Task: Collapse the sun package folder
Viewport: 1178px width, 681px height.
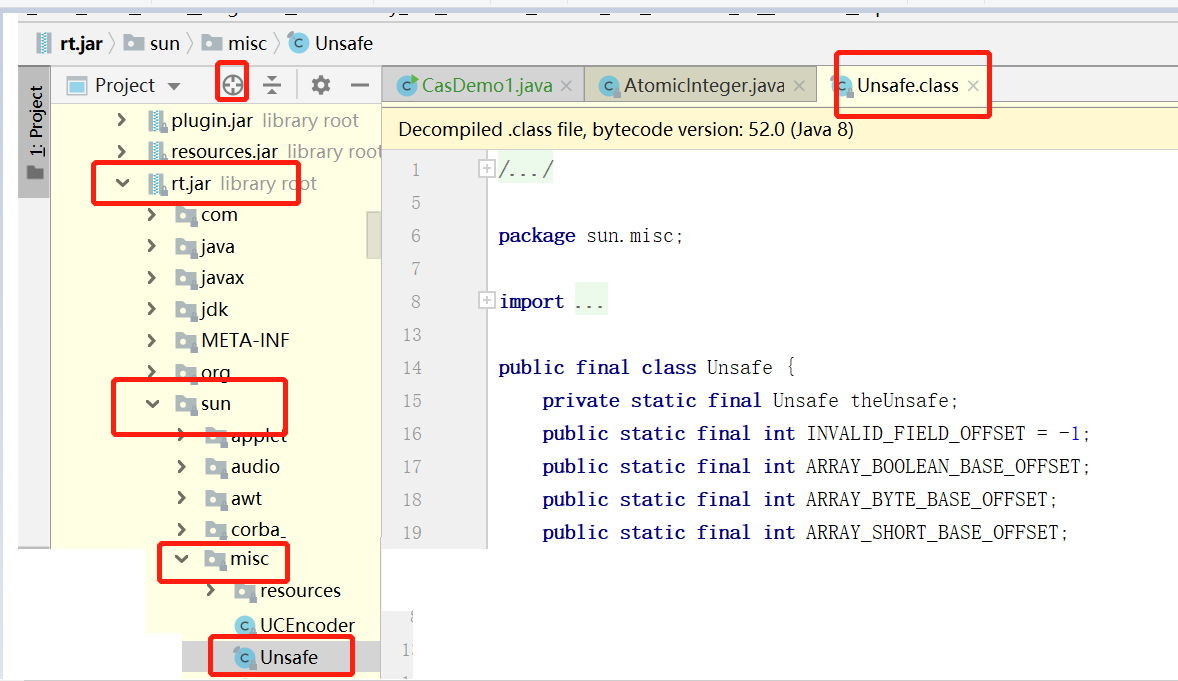Action: click(x=153, y=404)
